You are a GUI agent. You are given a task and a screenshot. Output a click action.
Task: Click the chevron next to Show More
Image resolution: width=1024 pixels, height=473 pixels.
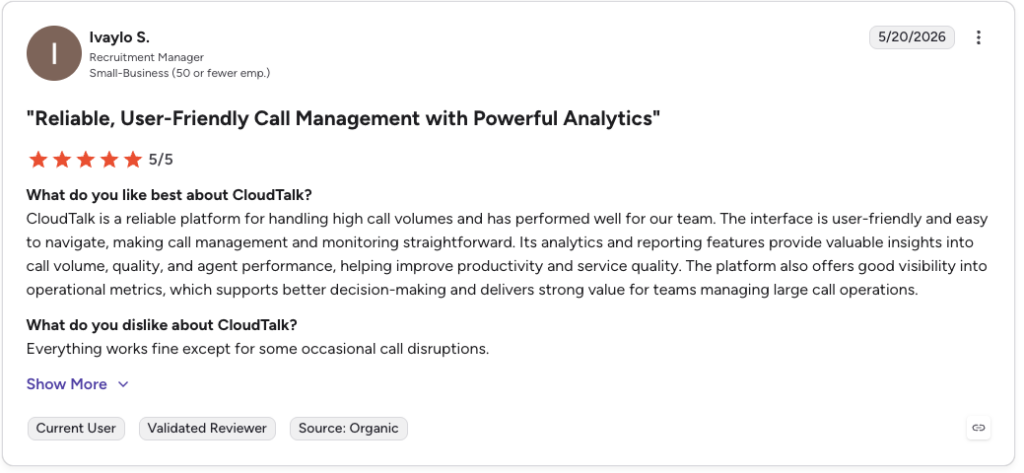click(x=123, y=385)
